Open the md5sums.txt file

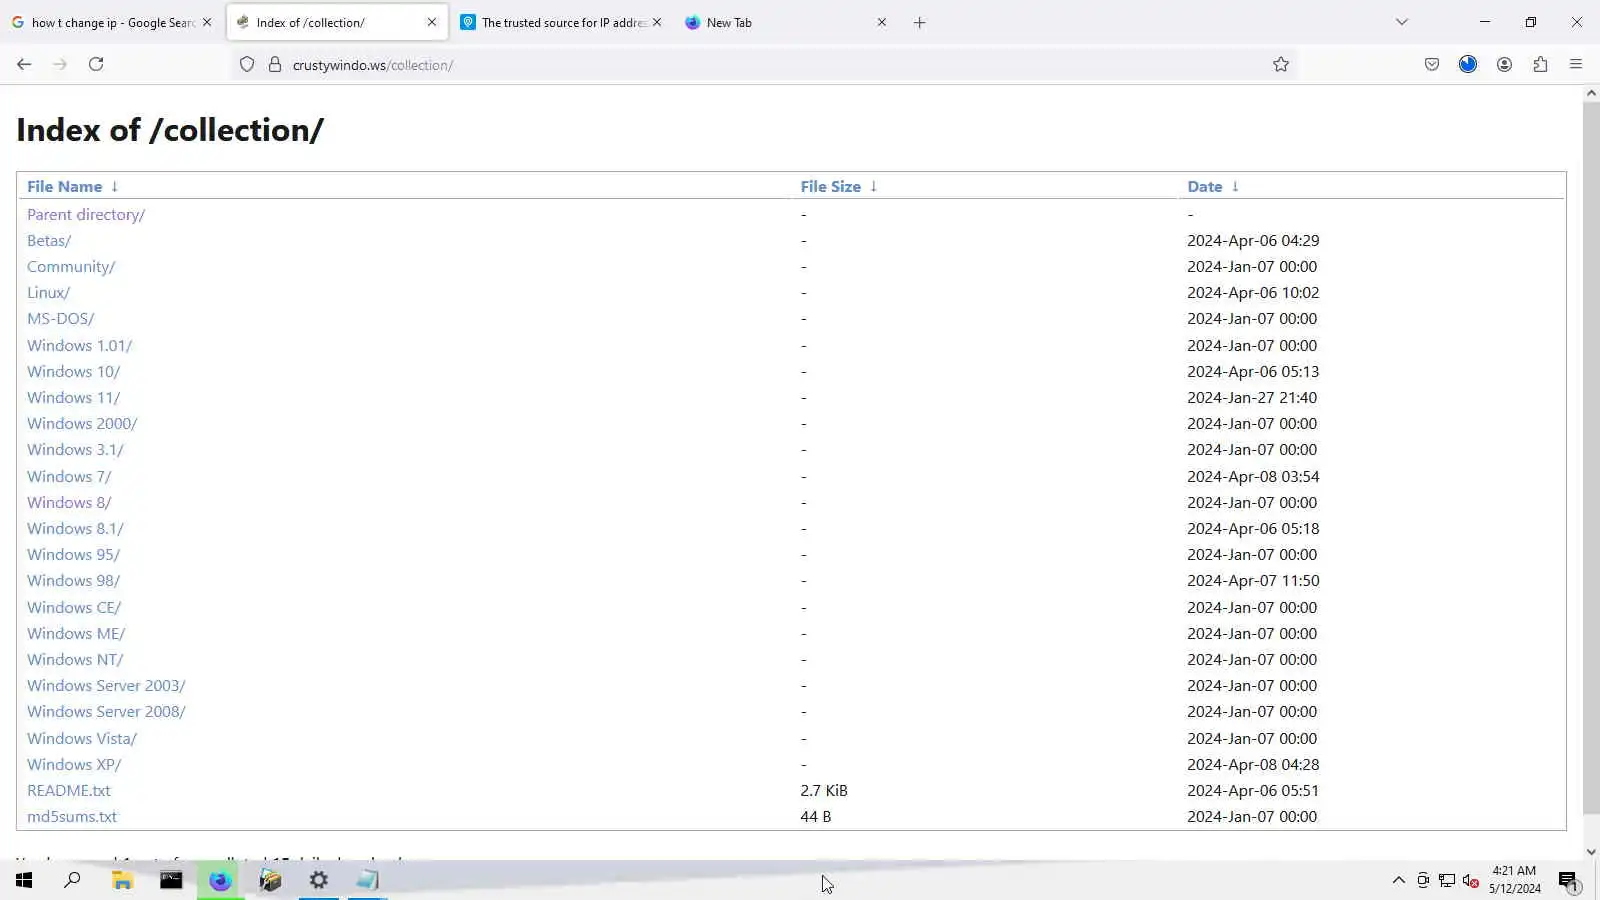coord(72,817)
